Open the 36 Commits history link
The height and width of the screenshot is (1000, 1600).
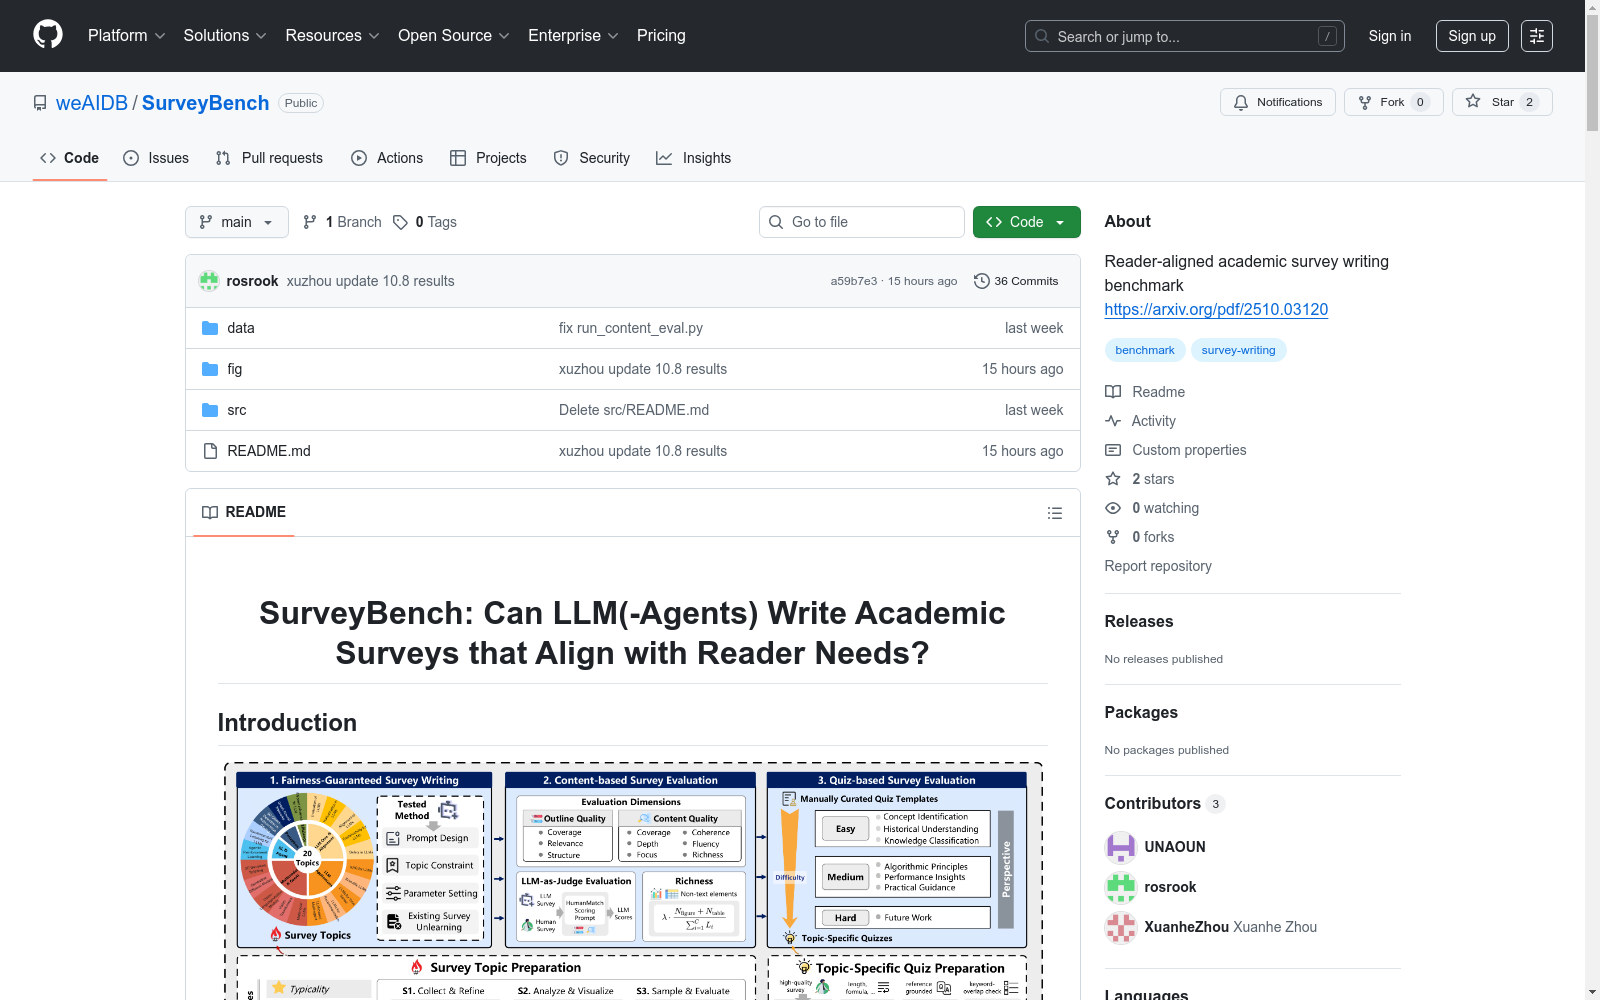pos(1016,281)
